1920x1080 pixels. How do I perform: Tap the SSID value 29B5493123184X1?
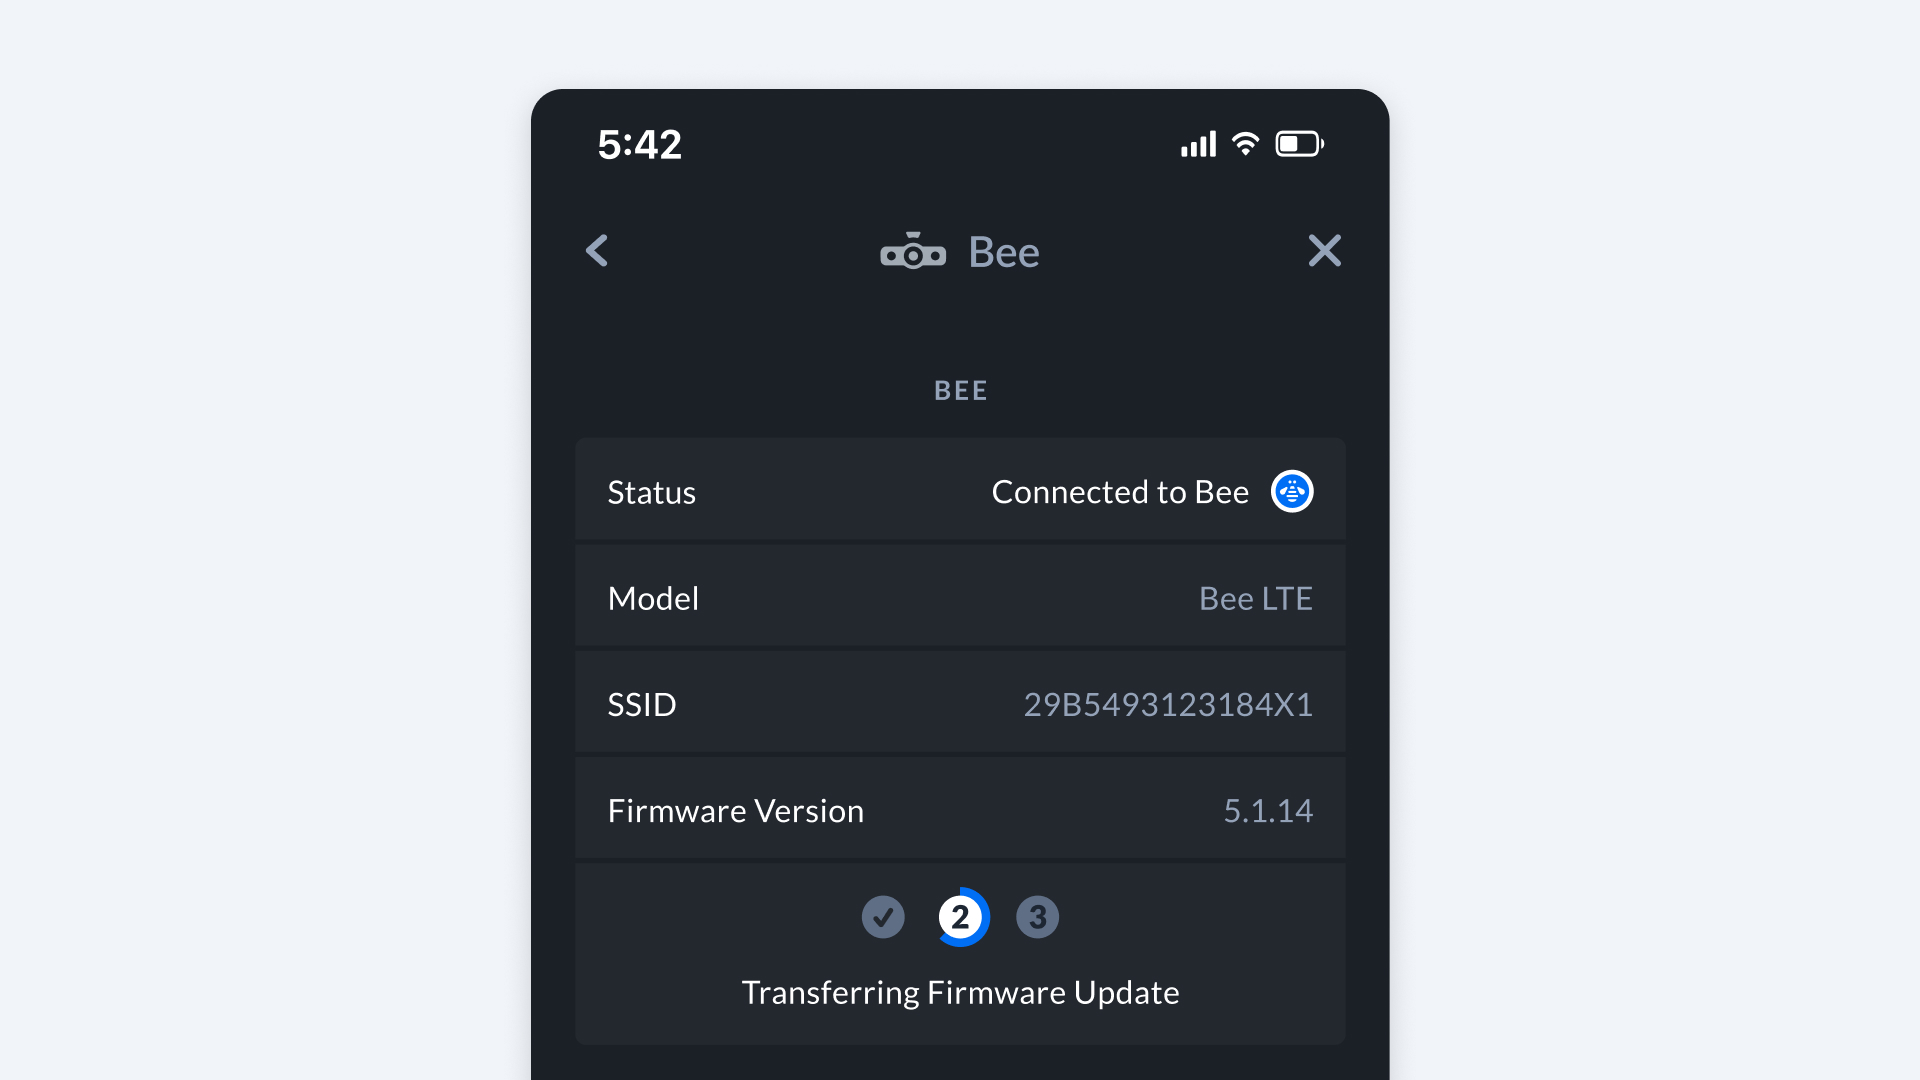click(x=1167, y=705)
